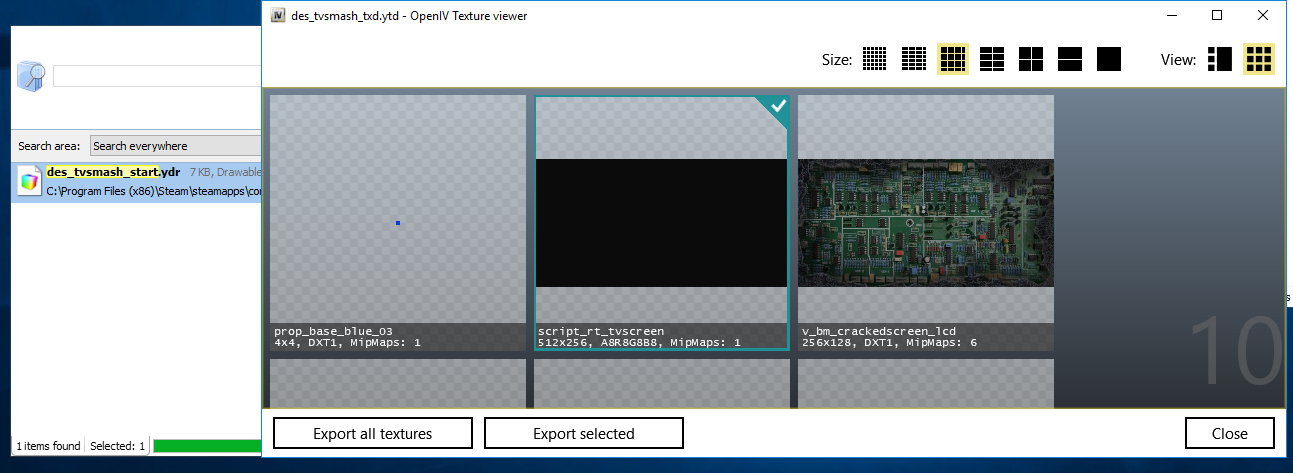Select the second smallest thumbnail size icon
Screen dimensions: 1293x473
tap(913, 59)
